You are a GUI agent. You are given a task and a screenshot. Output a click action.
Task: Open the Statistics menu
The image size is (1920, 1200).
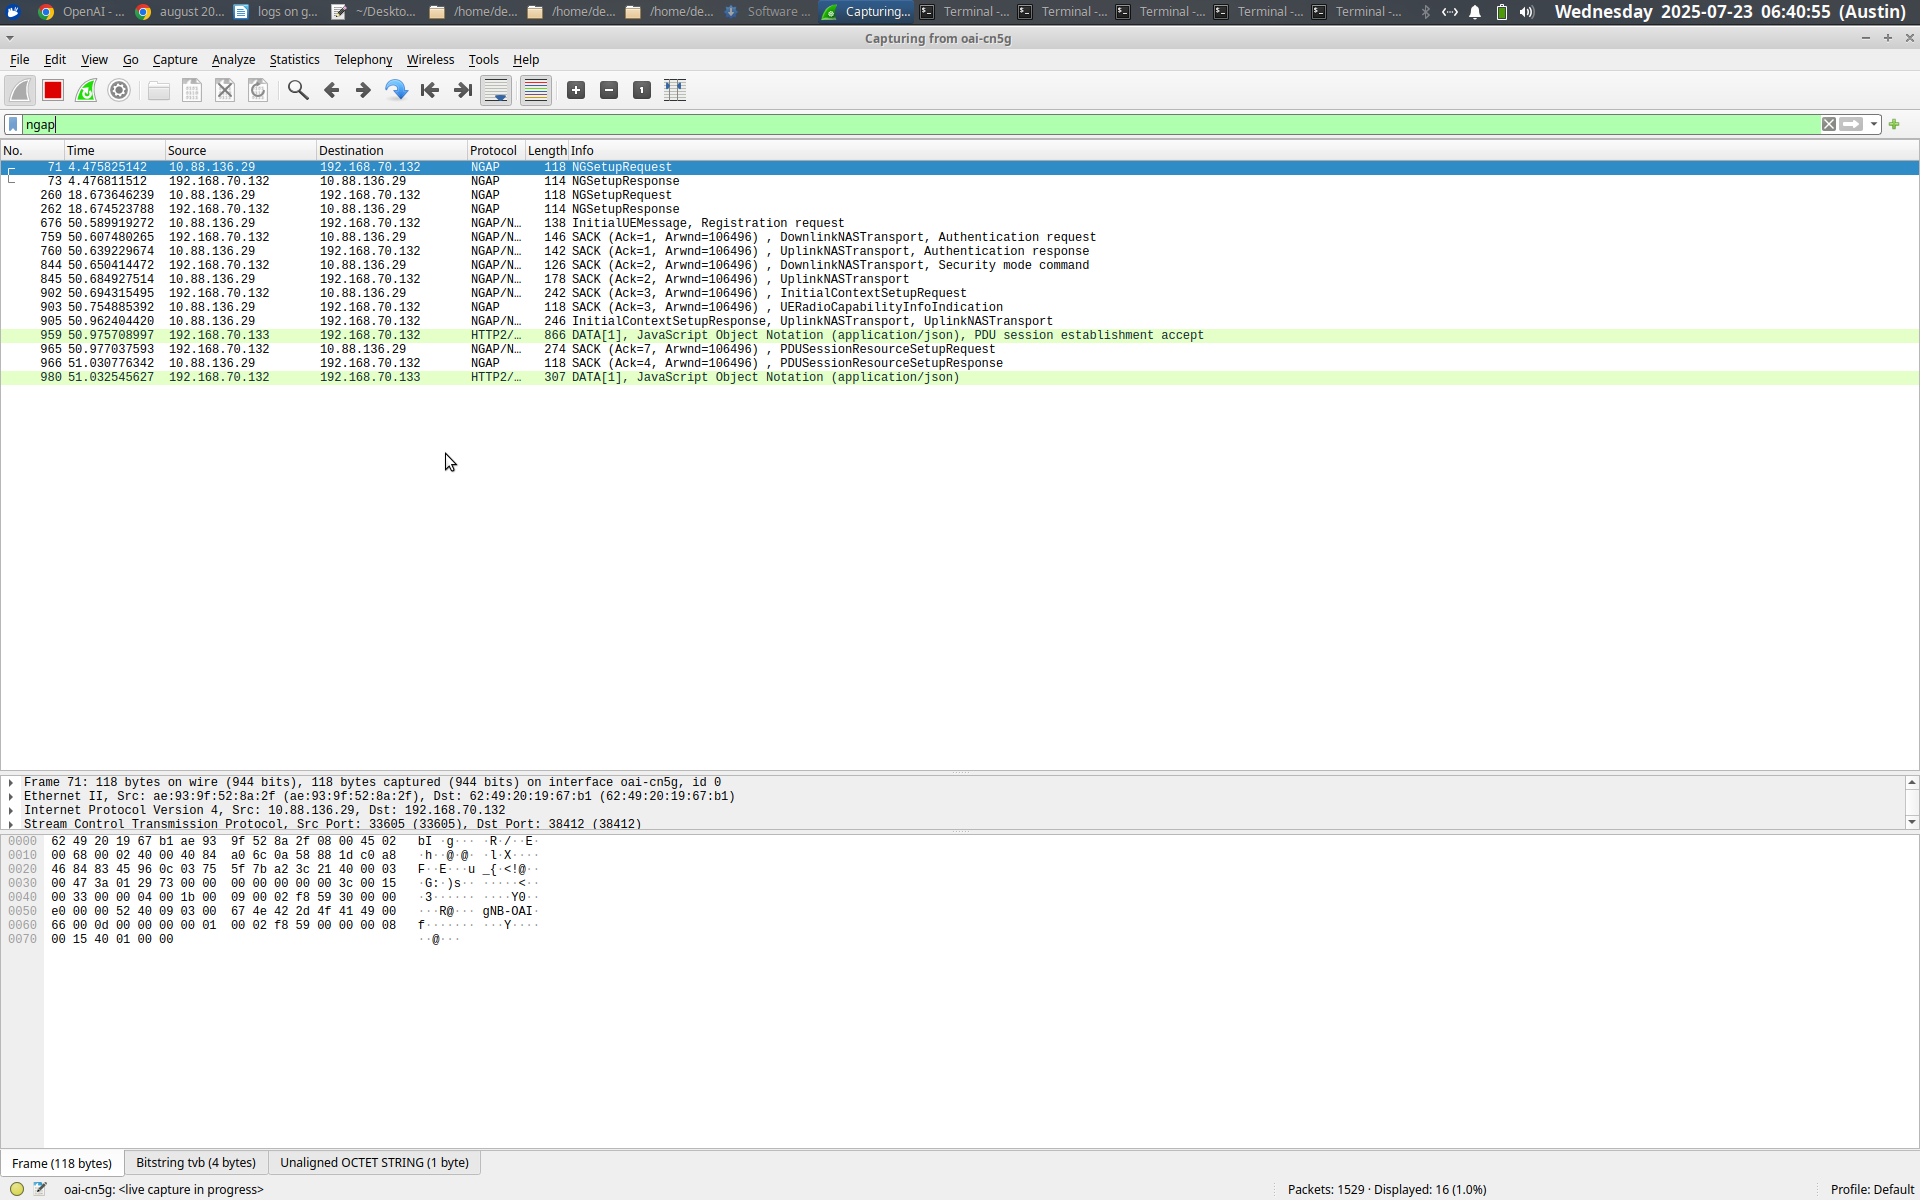294,60
